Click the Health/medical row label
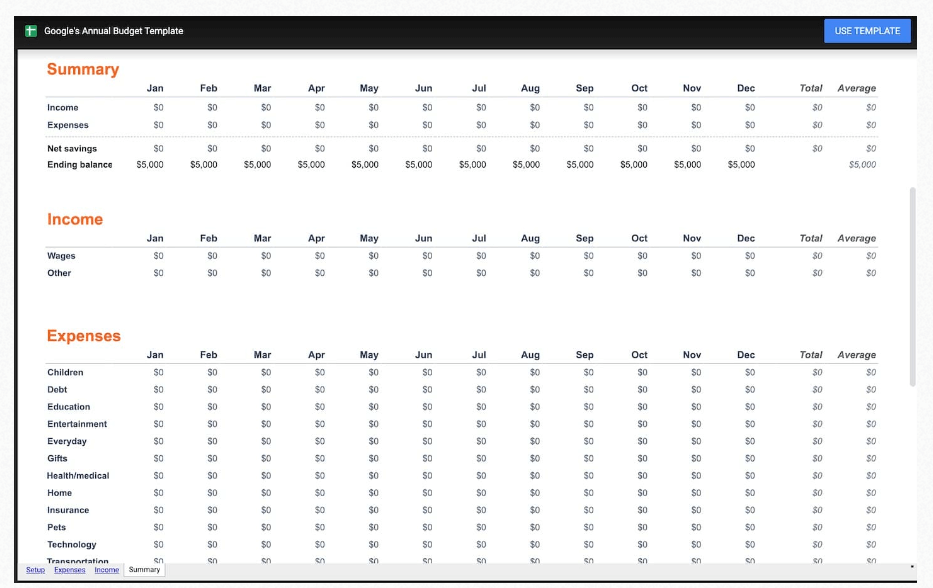The height and width of the screenshot is (588, 933). click(x=78, y=476)
